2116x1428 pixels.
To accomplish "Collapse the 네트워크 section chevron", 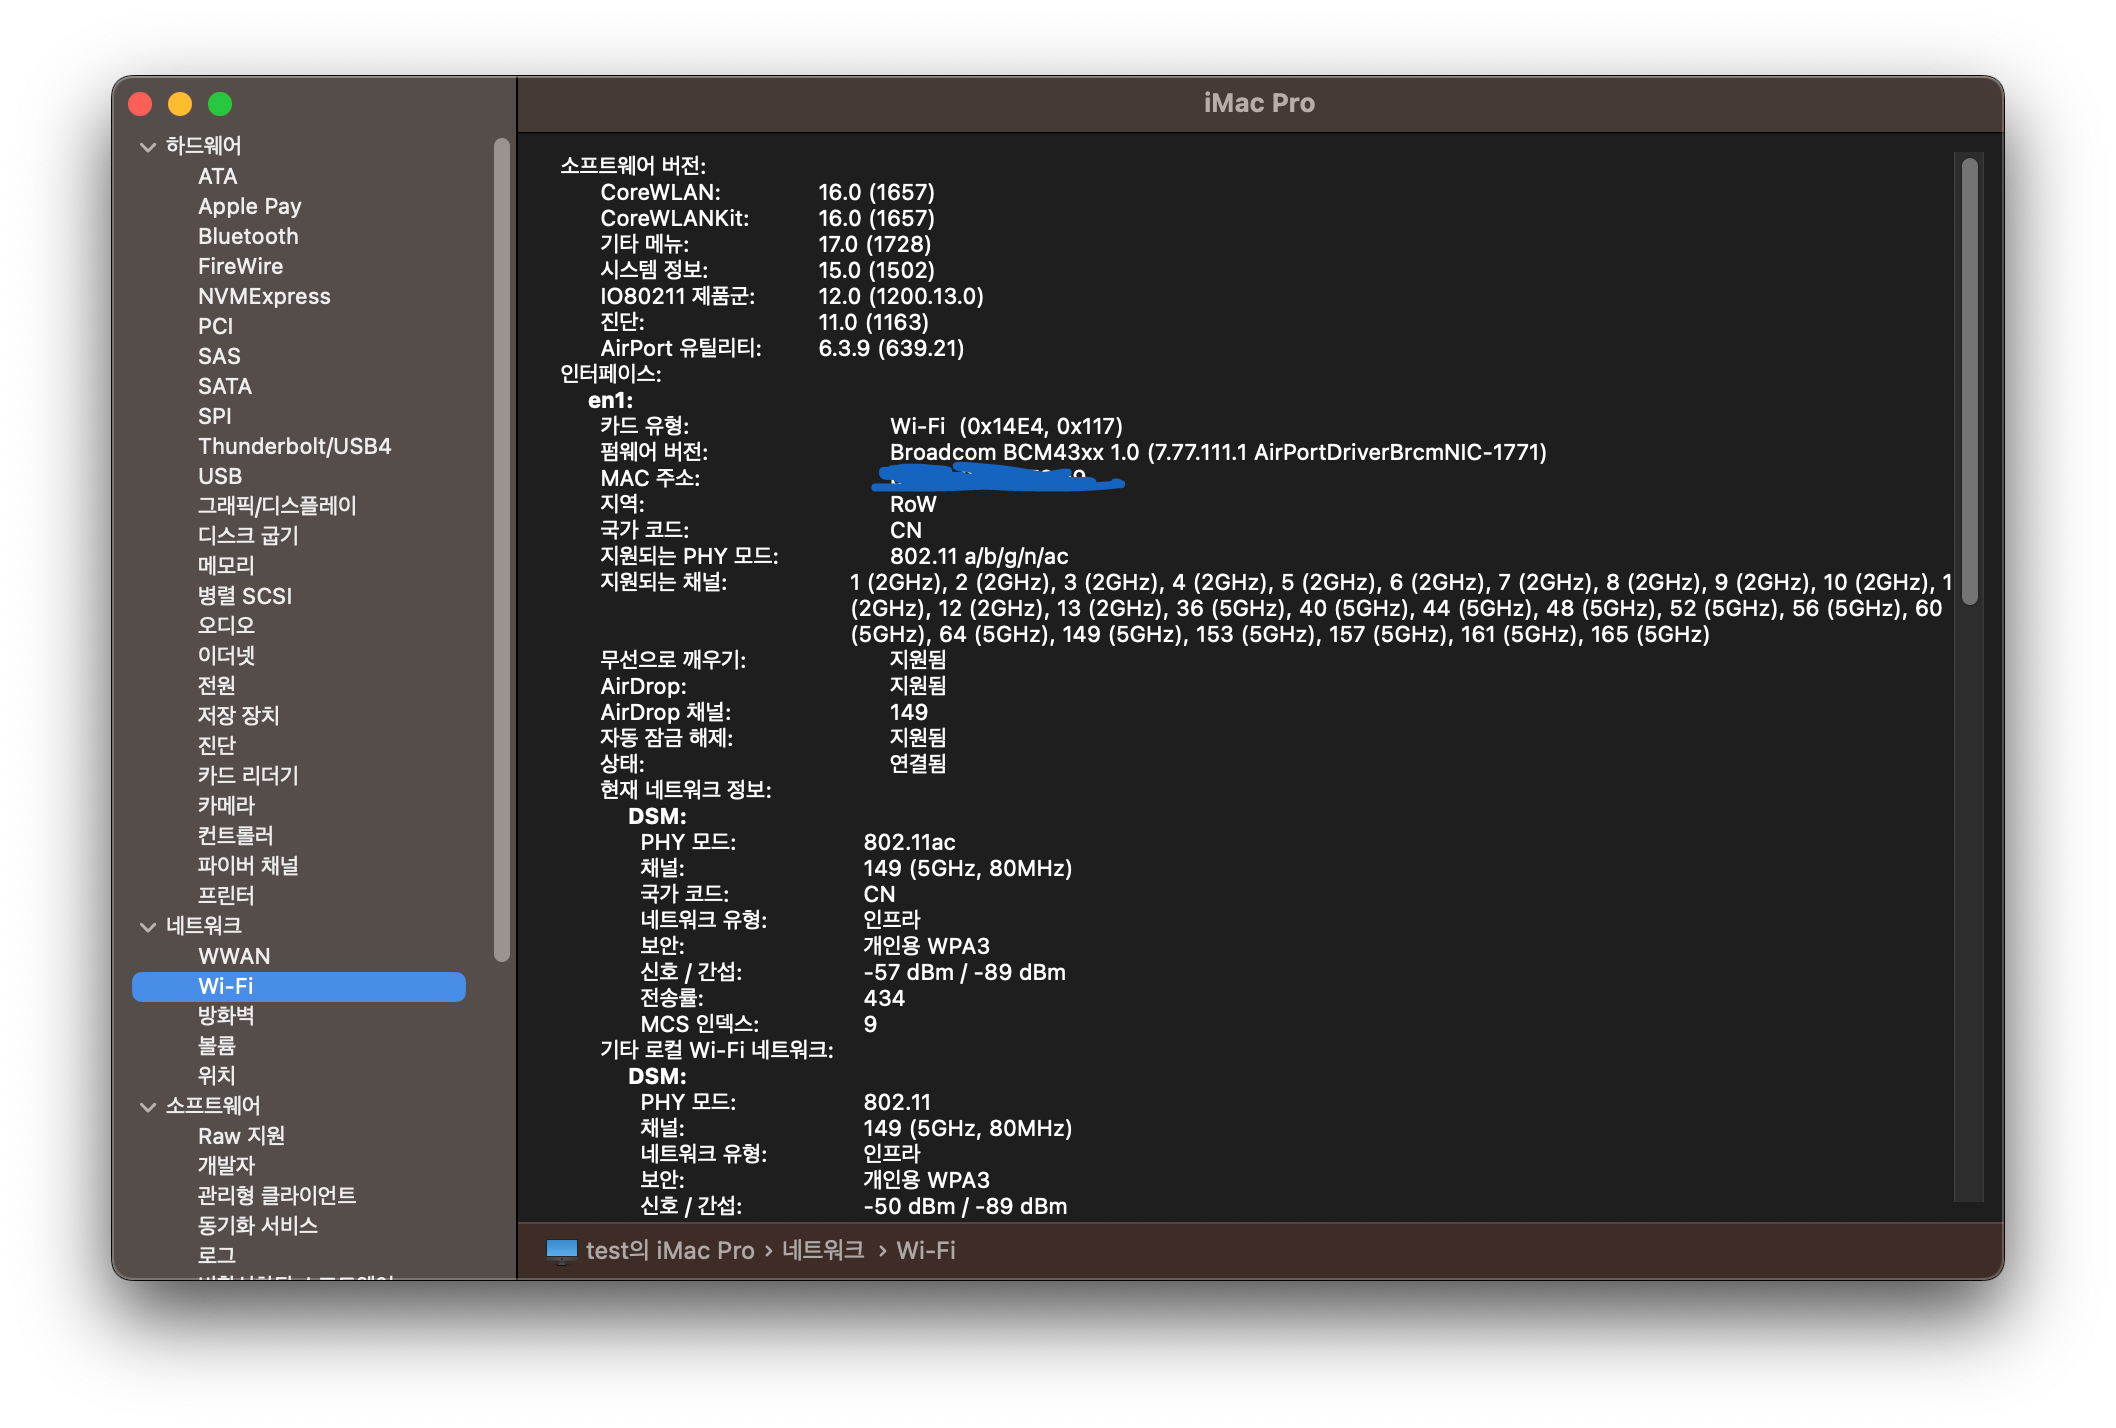I will click(148, 927).
